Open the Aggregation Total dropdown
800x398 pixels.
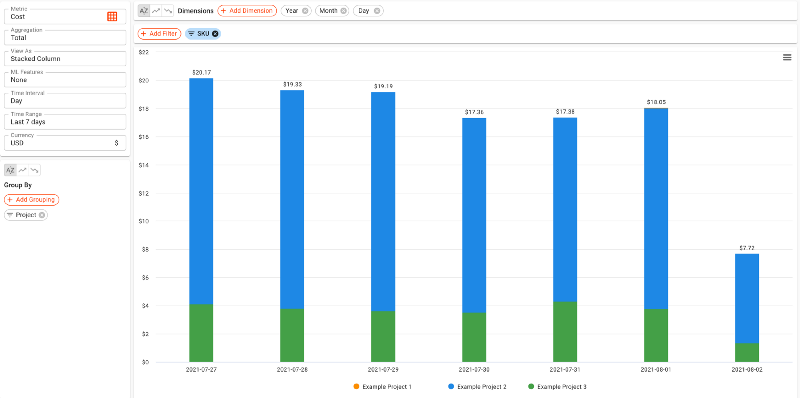(x=65, y=37)
